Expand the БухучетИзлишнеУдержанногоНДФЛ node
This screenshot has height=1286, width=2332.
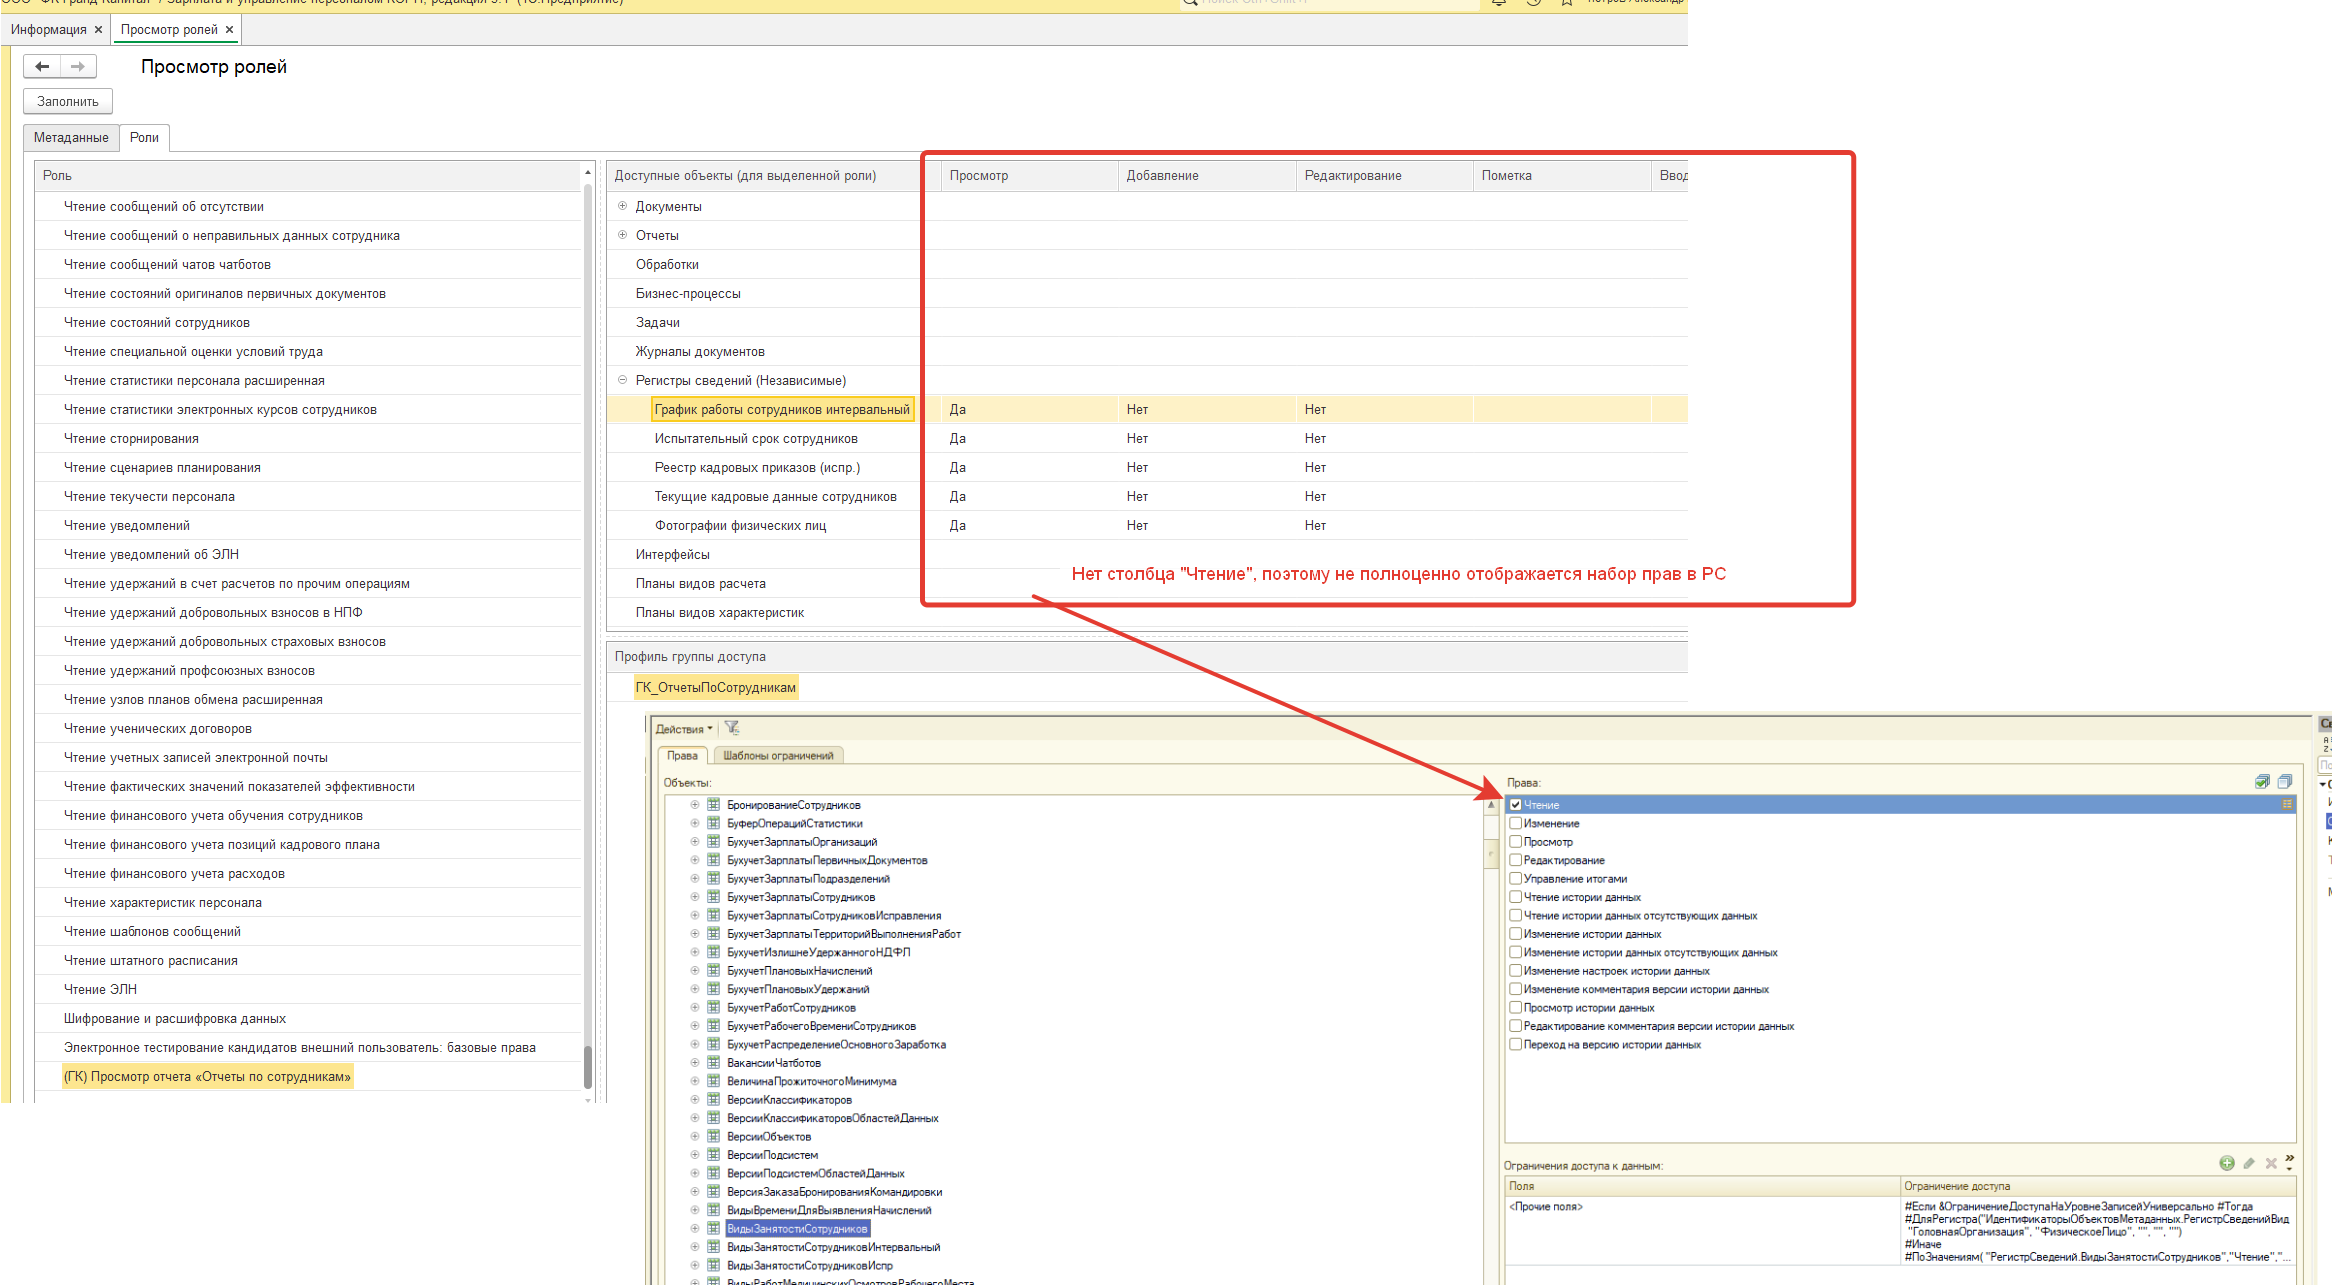695,952
